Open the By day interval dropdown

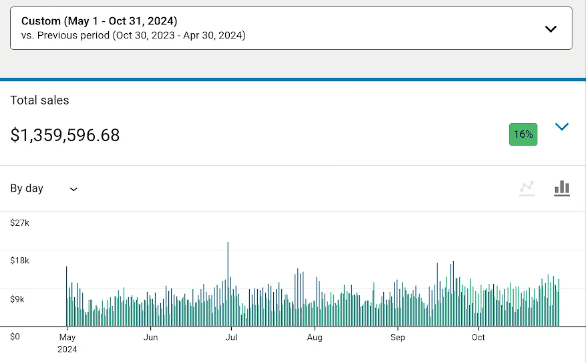tap(44, 188)
